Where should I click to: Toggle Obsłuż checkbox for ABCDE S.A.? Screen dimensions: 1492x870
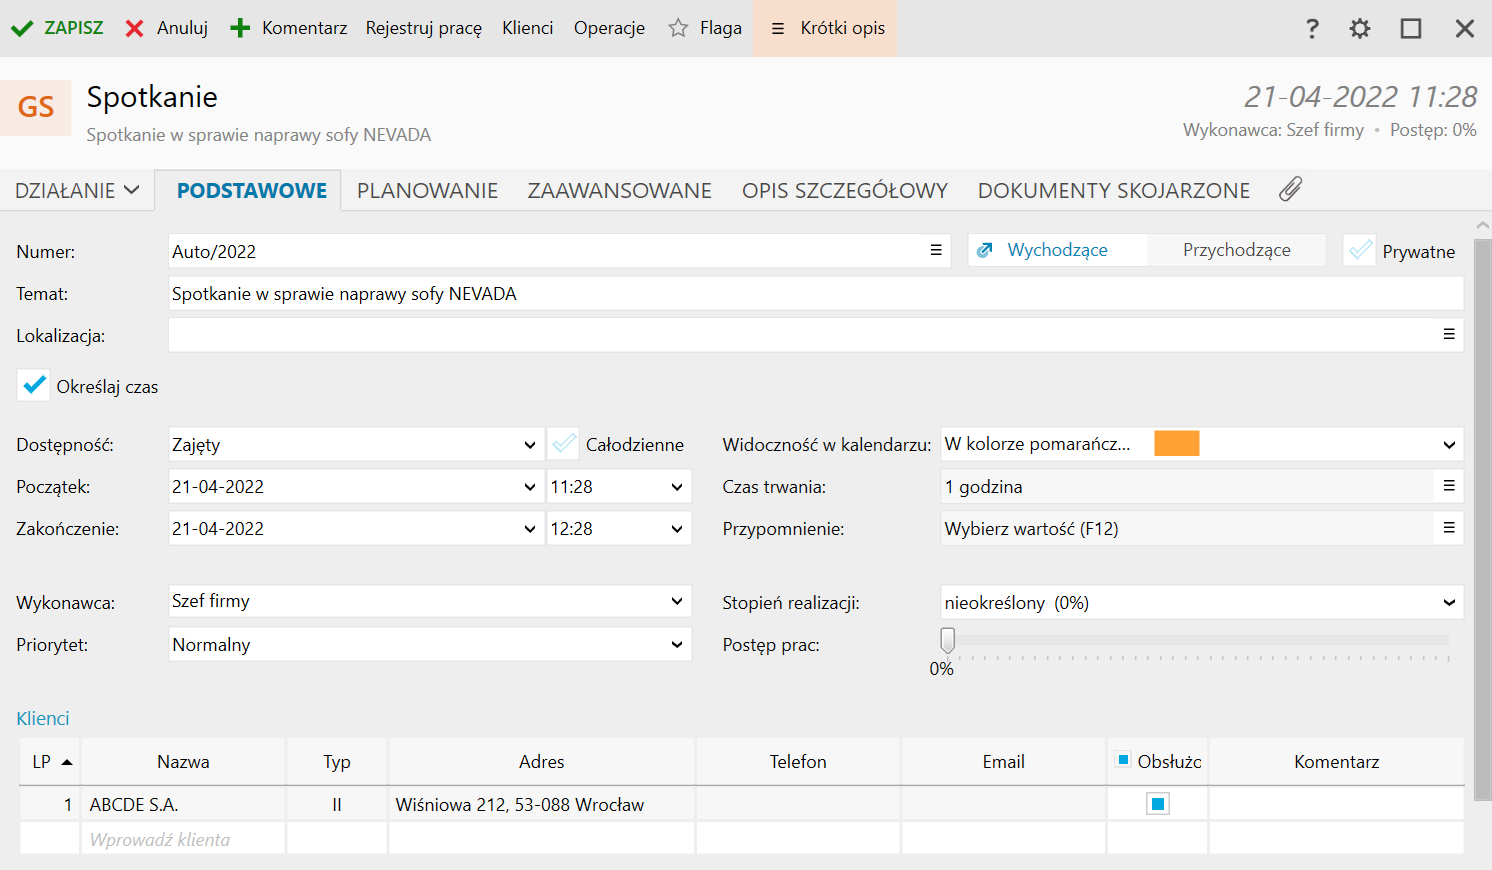(x=1158, y=804)
